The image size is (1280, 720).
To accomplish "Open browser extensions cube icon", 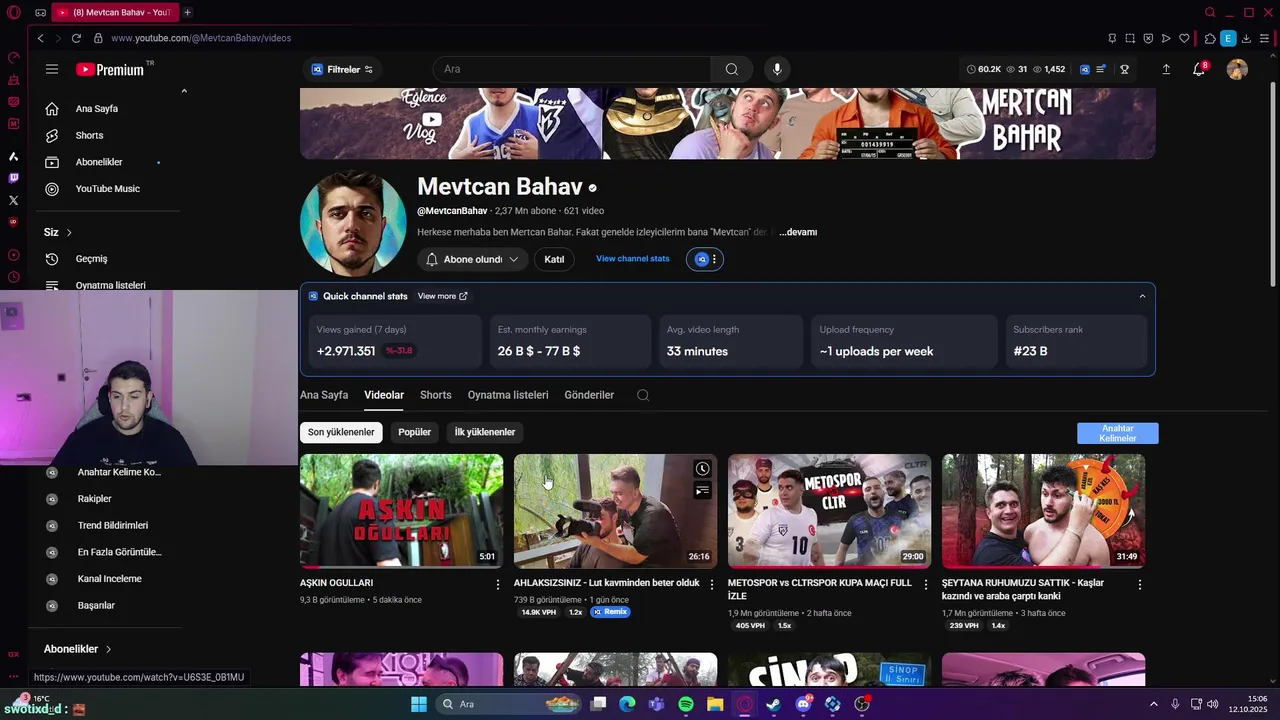I will click(1210, 38).
